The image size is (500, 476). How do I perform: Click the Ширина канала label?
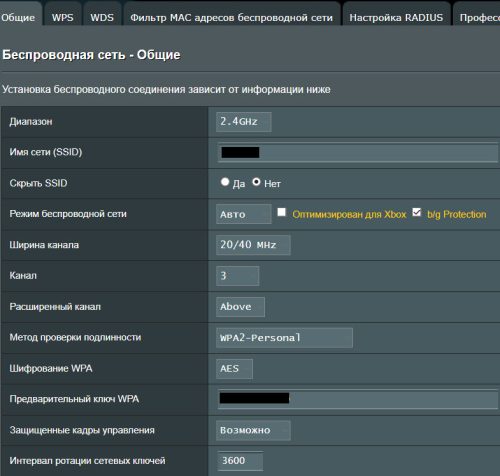point(44,245)
